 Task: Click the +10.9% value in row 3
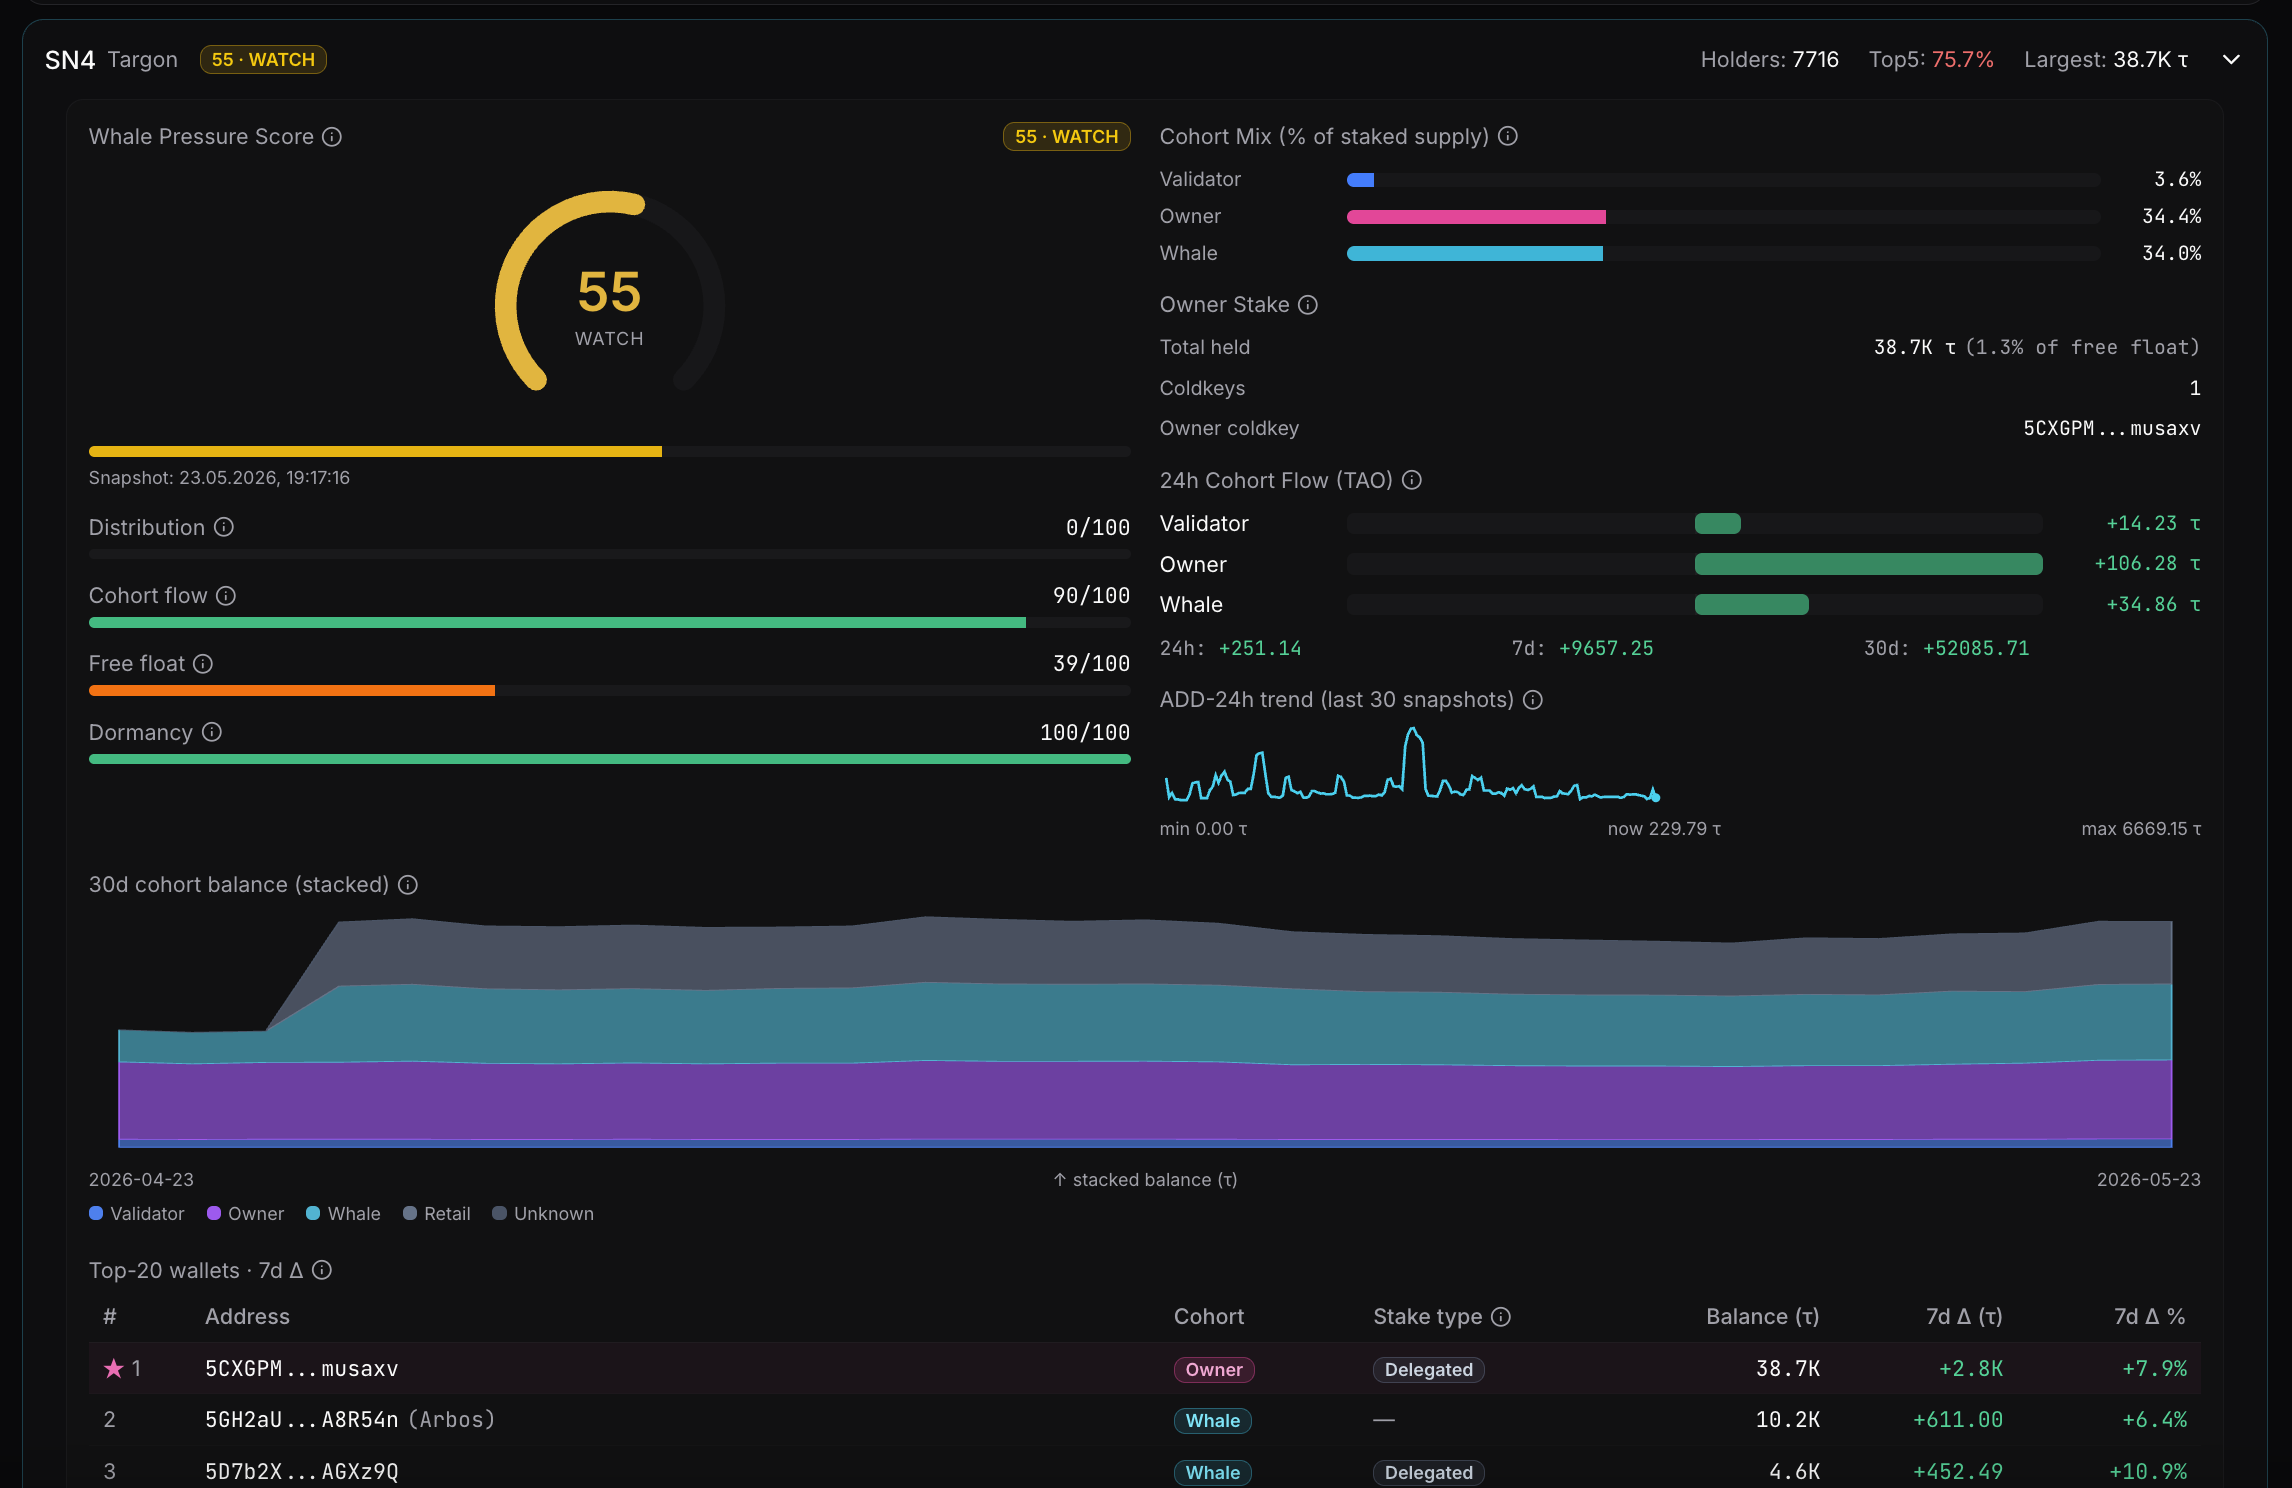point(2148,1472)
